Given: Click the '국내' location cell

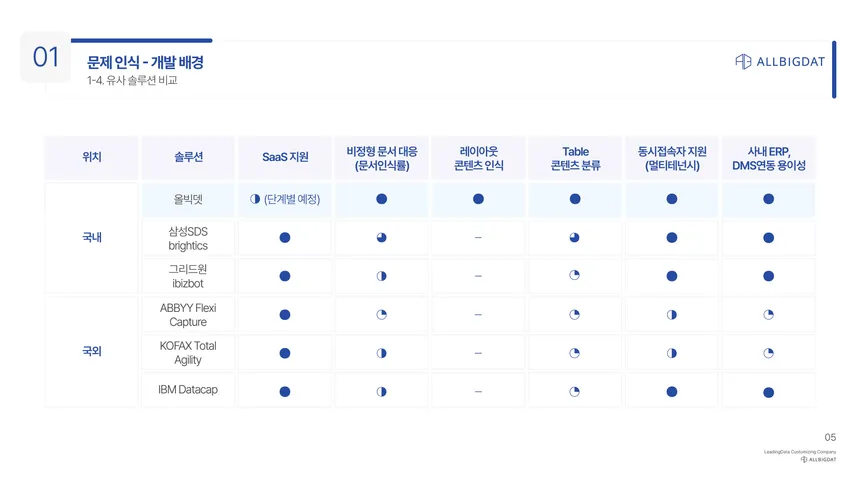Looking at the screenshot, I should [x=92, y=237].
